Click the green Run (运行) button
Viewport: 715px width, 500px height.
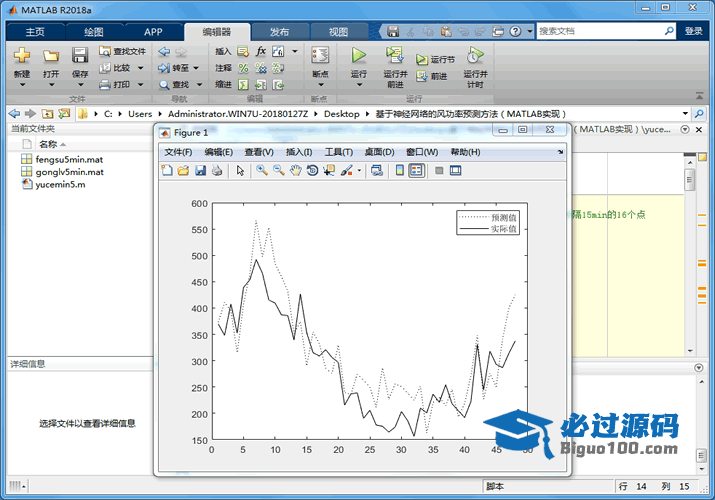359,57
